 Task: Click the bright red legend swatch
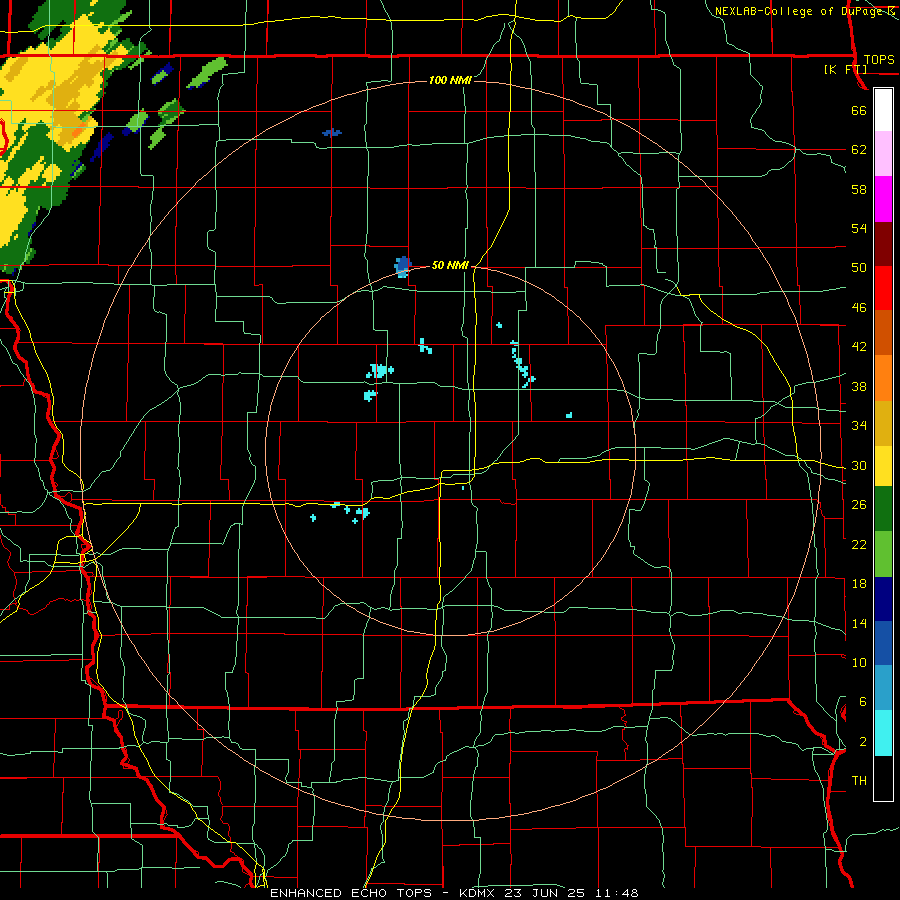coord(883,289)
